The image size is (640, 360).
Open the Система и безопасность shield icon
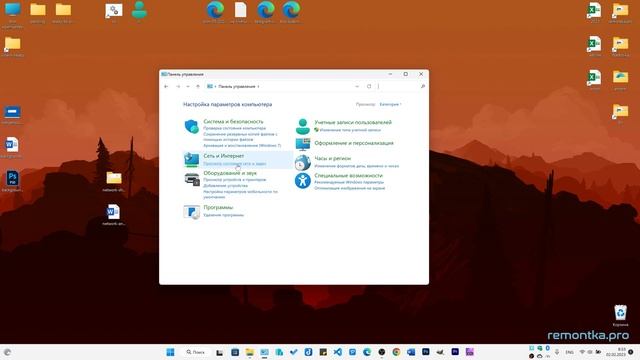point(191,127)
